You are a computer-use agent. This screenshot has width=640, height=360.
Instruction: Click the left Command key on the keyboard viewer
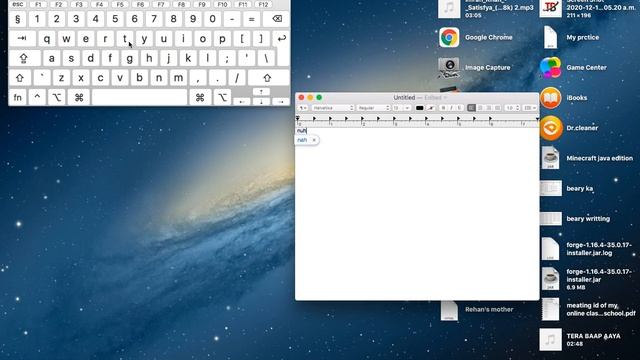[x=79, y=97]
